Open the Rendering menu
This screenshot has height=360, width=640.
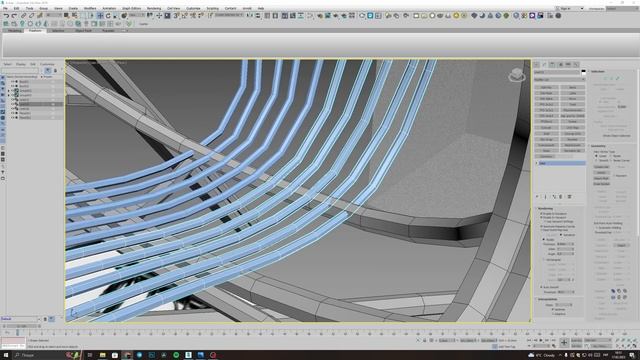click(x=153, y=8)
